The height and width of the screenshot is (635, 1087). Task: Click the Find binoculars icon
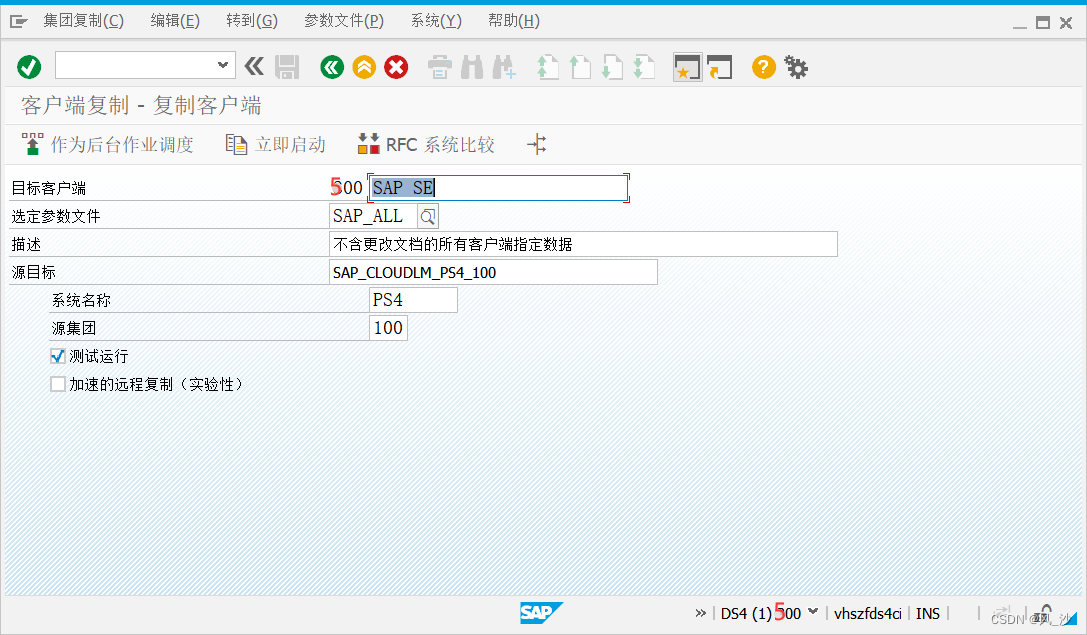click(472, 67)
